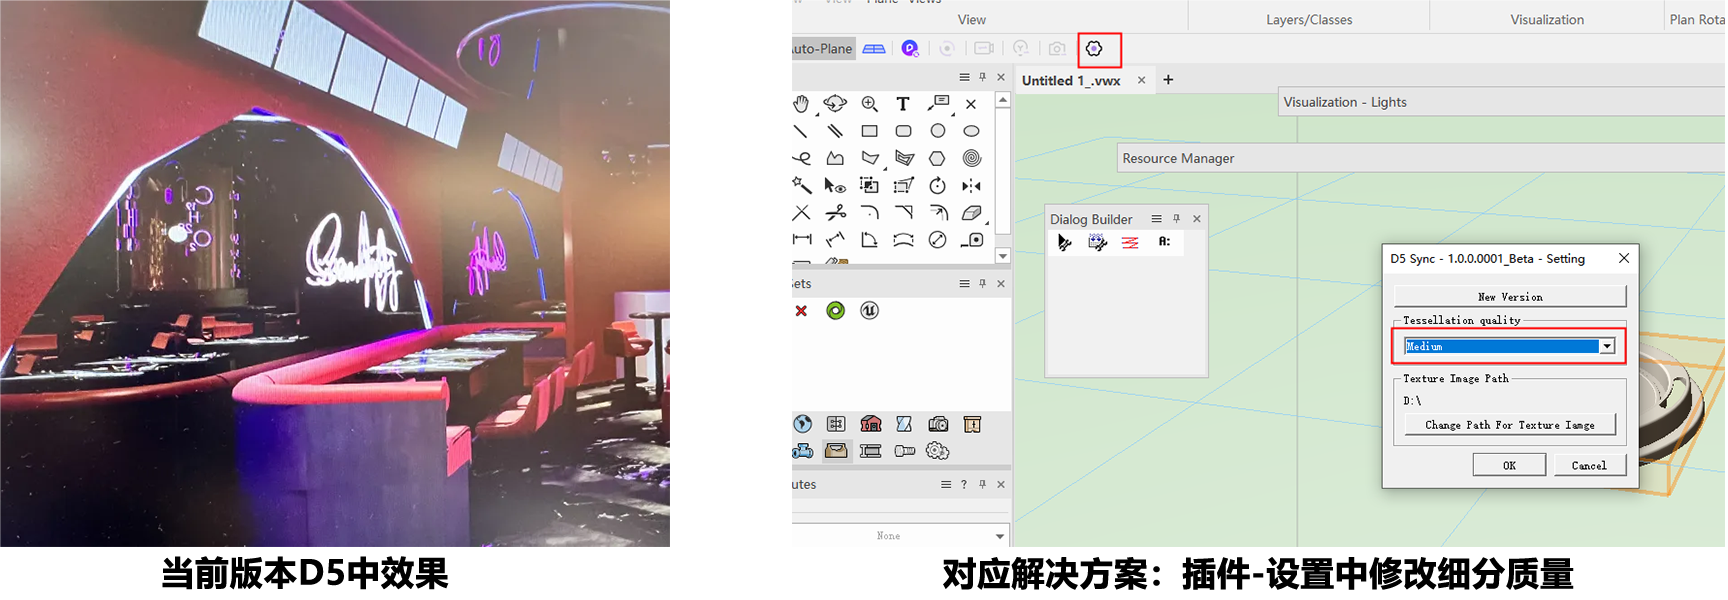The width and height of the screenshot is (1728, 600).
Task: Select the Text tool
Action: tap(903, 104)
